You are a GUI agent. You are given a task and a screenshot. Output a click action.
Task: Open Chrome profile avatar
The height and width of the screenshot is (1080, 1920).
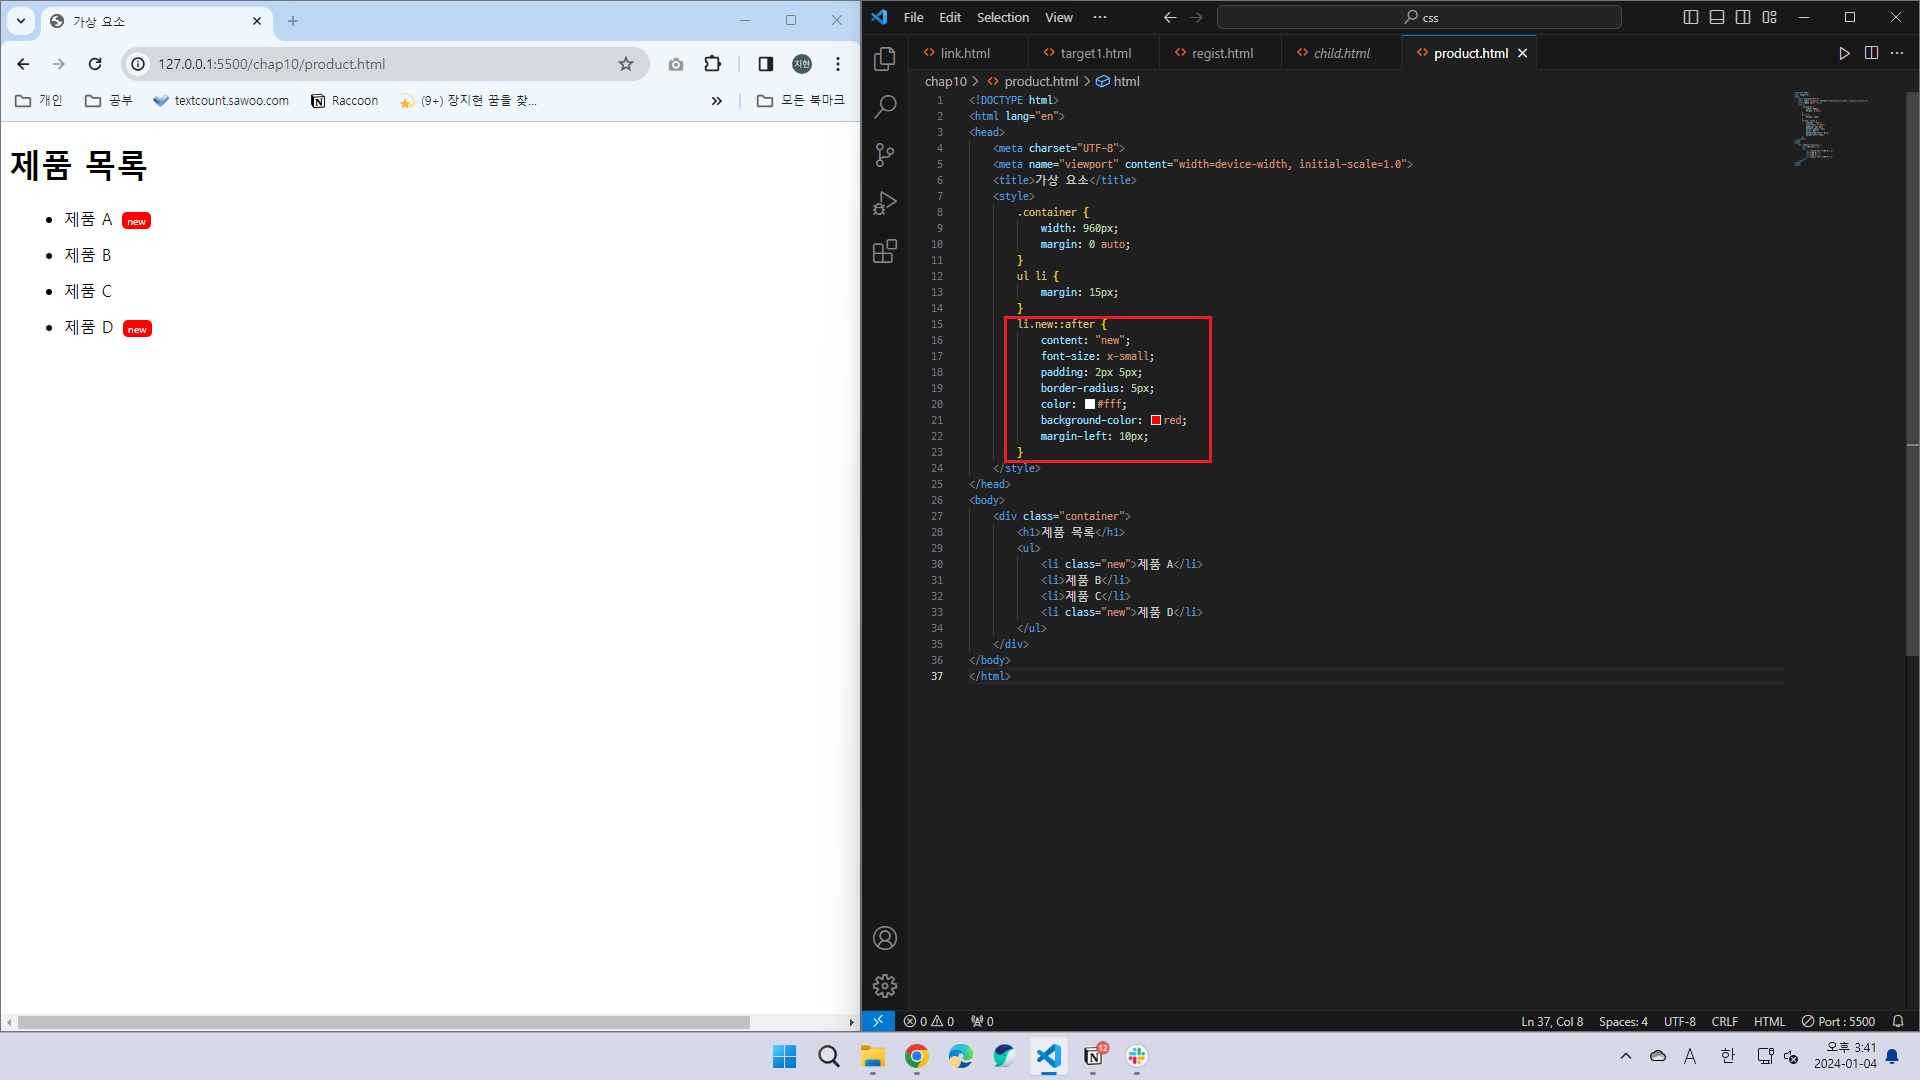click(802, 64)
